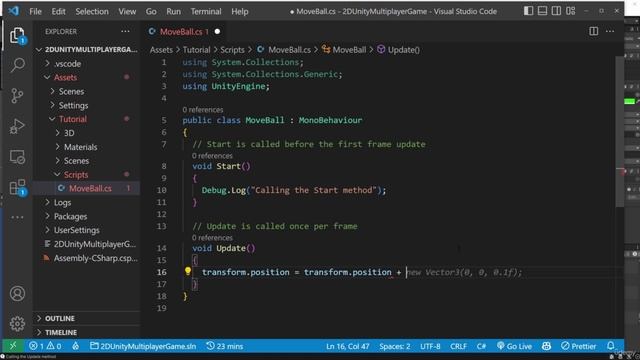Image resolution: width=640 pixels, height=360 pixels.
Task: Open the File menu
Action: click(x=35, y=11)
